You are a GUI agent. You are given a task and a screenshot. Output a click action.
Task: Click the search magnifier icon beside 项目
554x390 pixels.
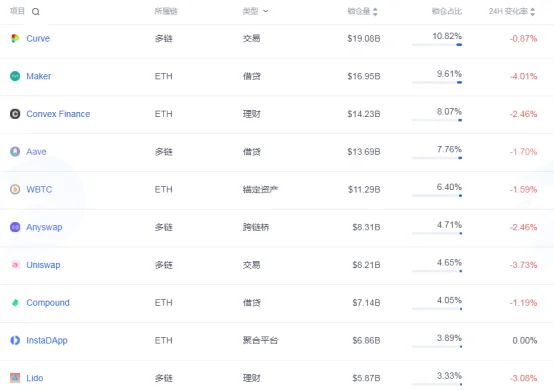tap(36, 12)
